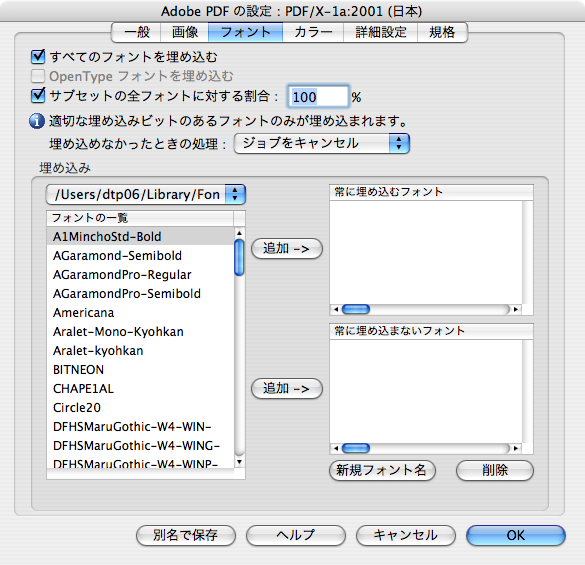Screen dimensions: 585x565
Task: Click the 削除 button
Action: (495, 470)
